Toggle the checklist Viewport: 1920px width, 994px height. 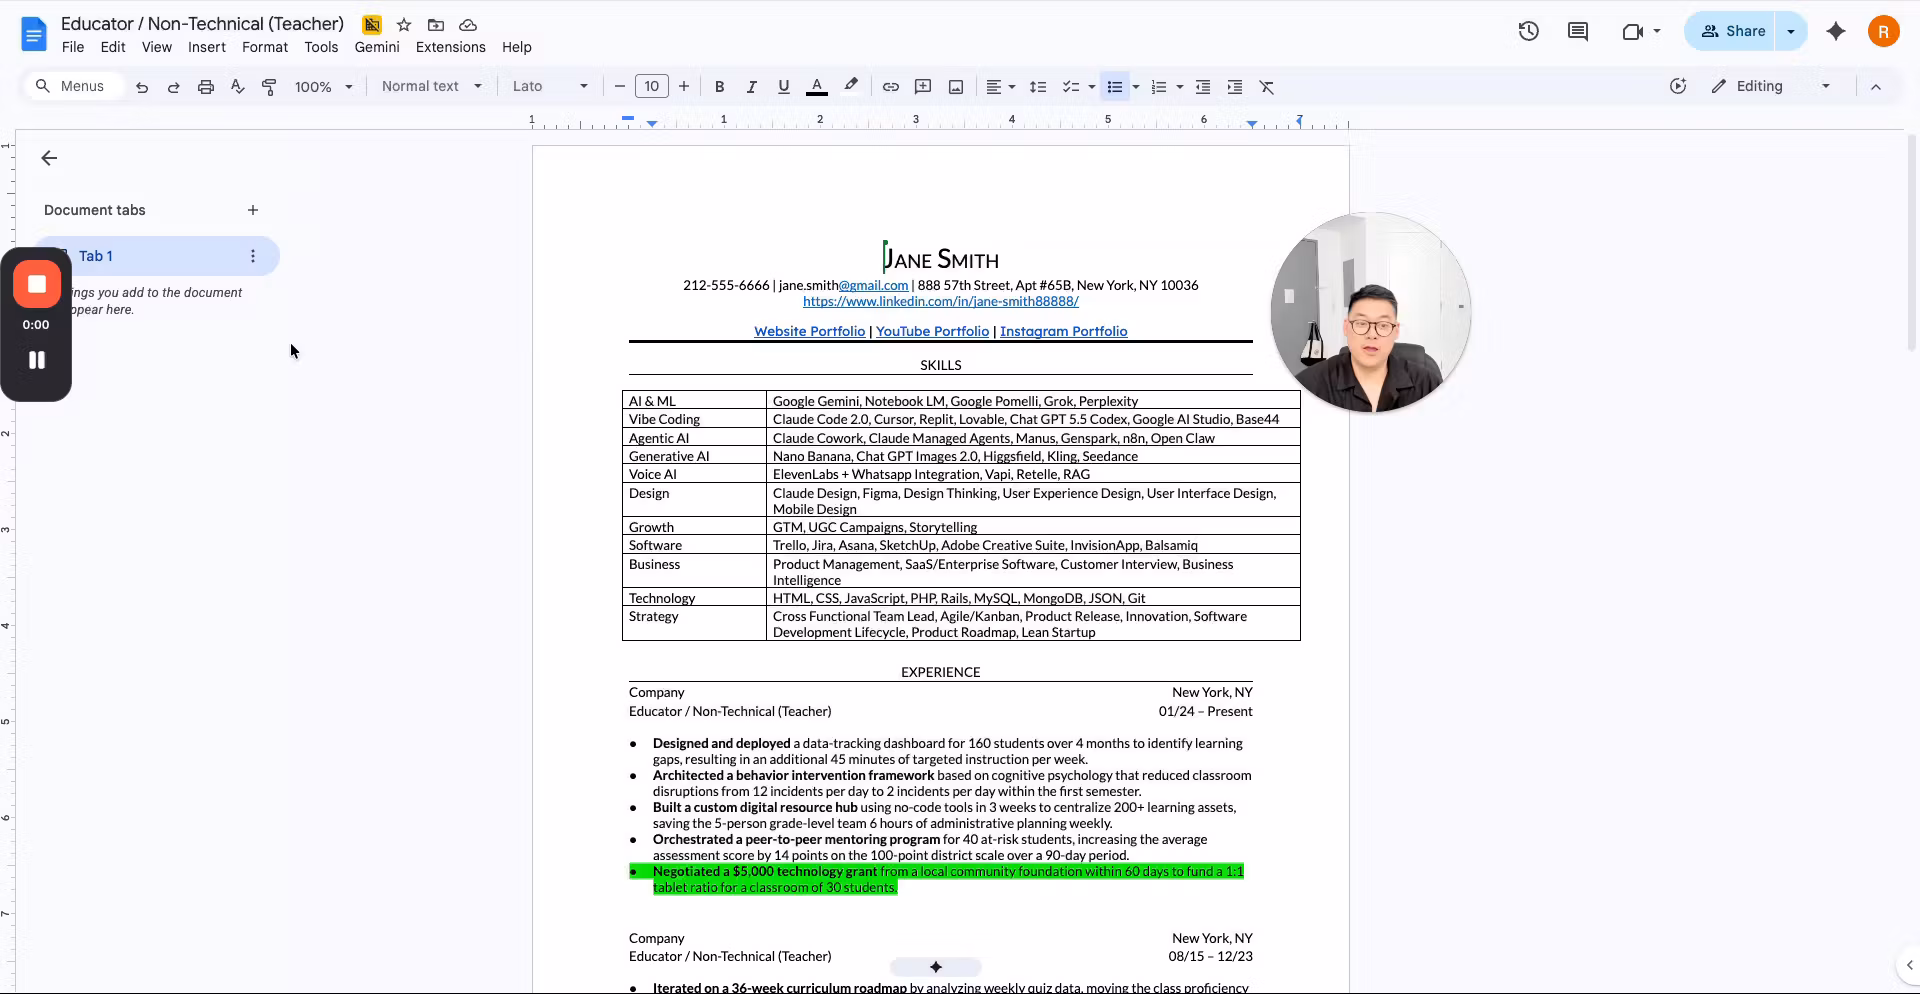pyautogui.click(x=1071, y=87)
